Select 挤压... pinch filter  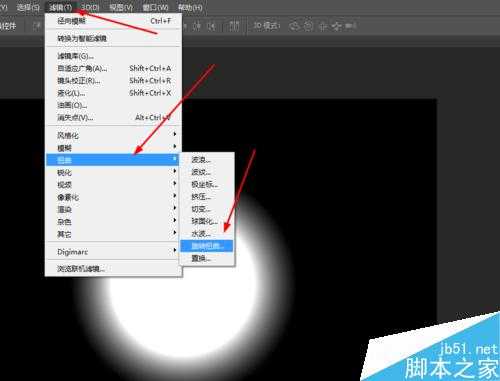point(207,197)
